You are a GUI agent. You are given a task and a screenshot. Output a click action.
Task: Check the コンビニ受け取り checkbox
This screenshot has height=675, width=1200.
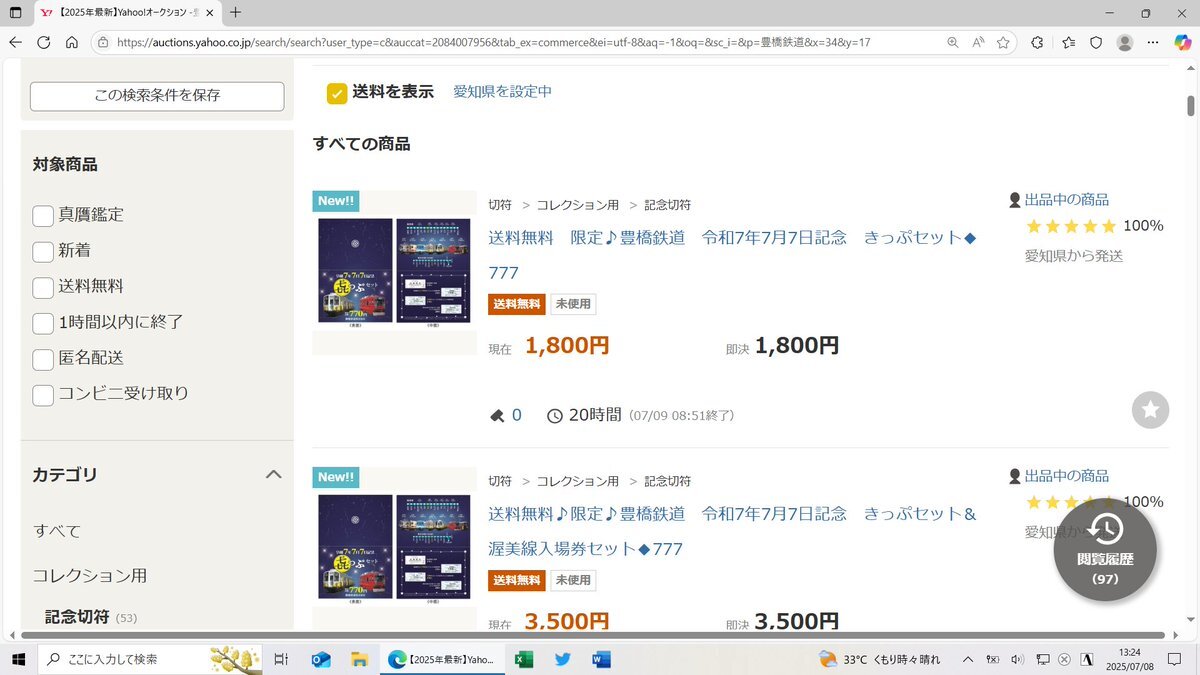(x=43, y=395)
